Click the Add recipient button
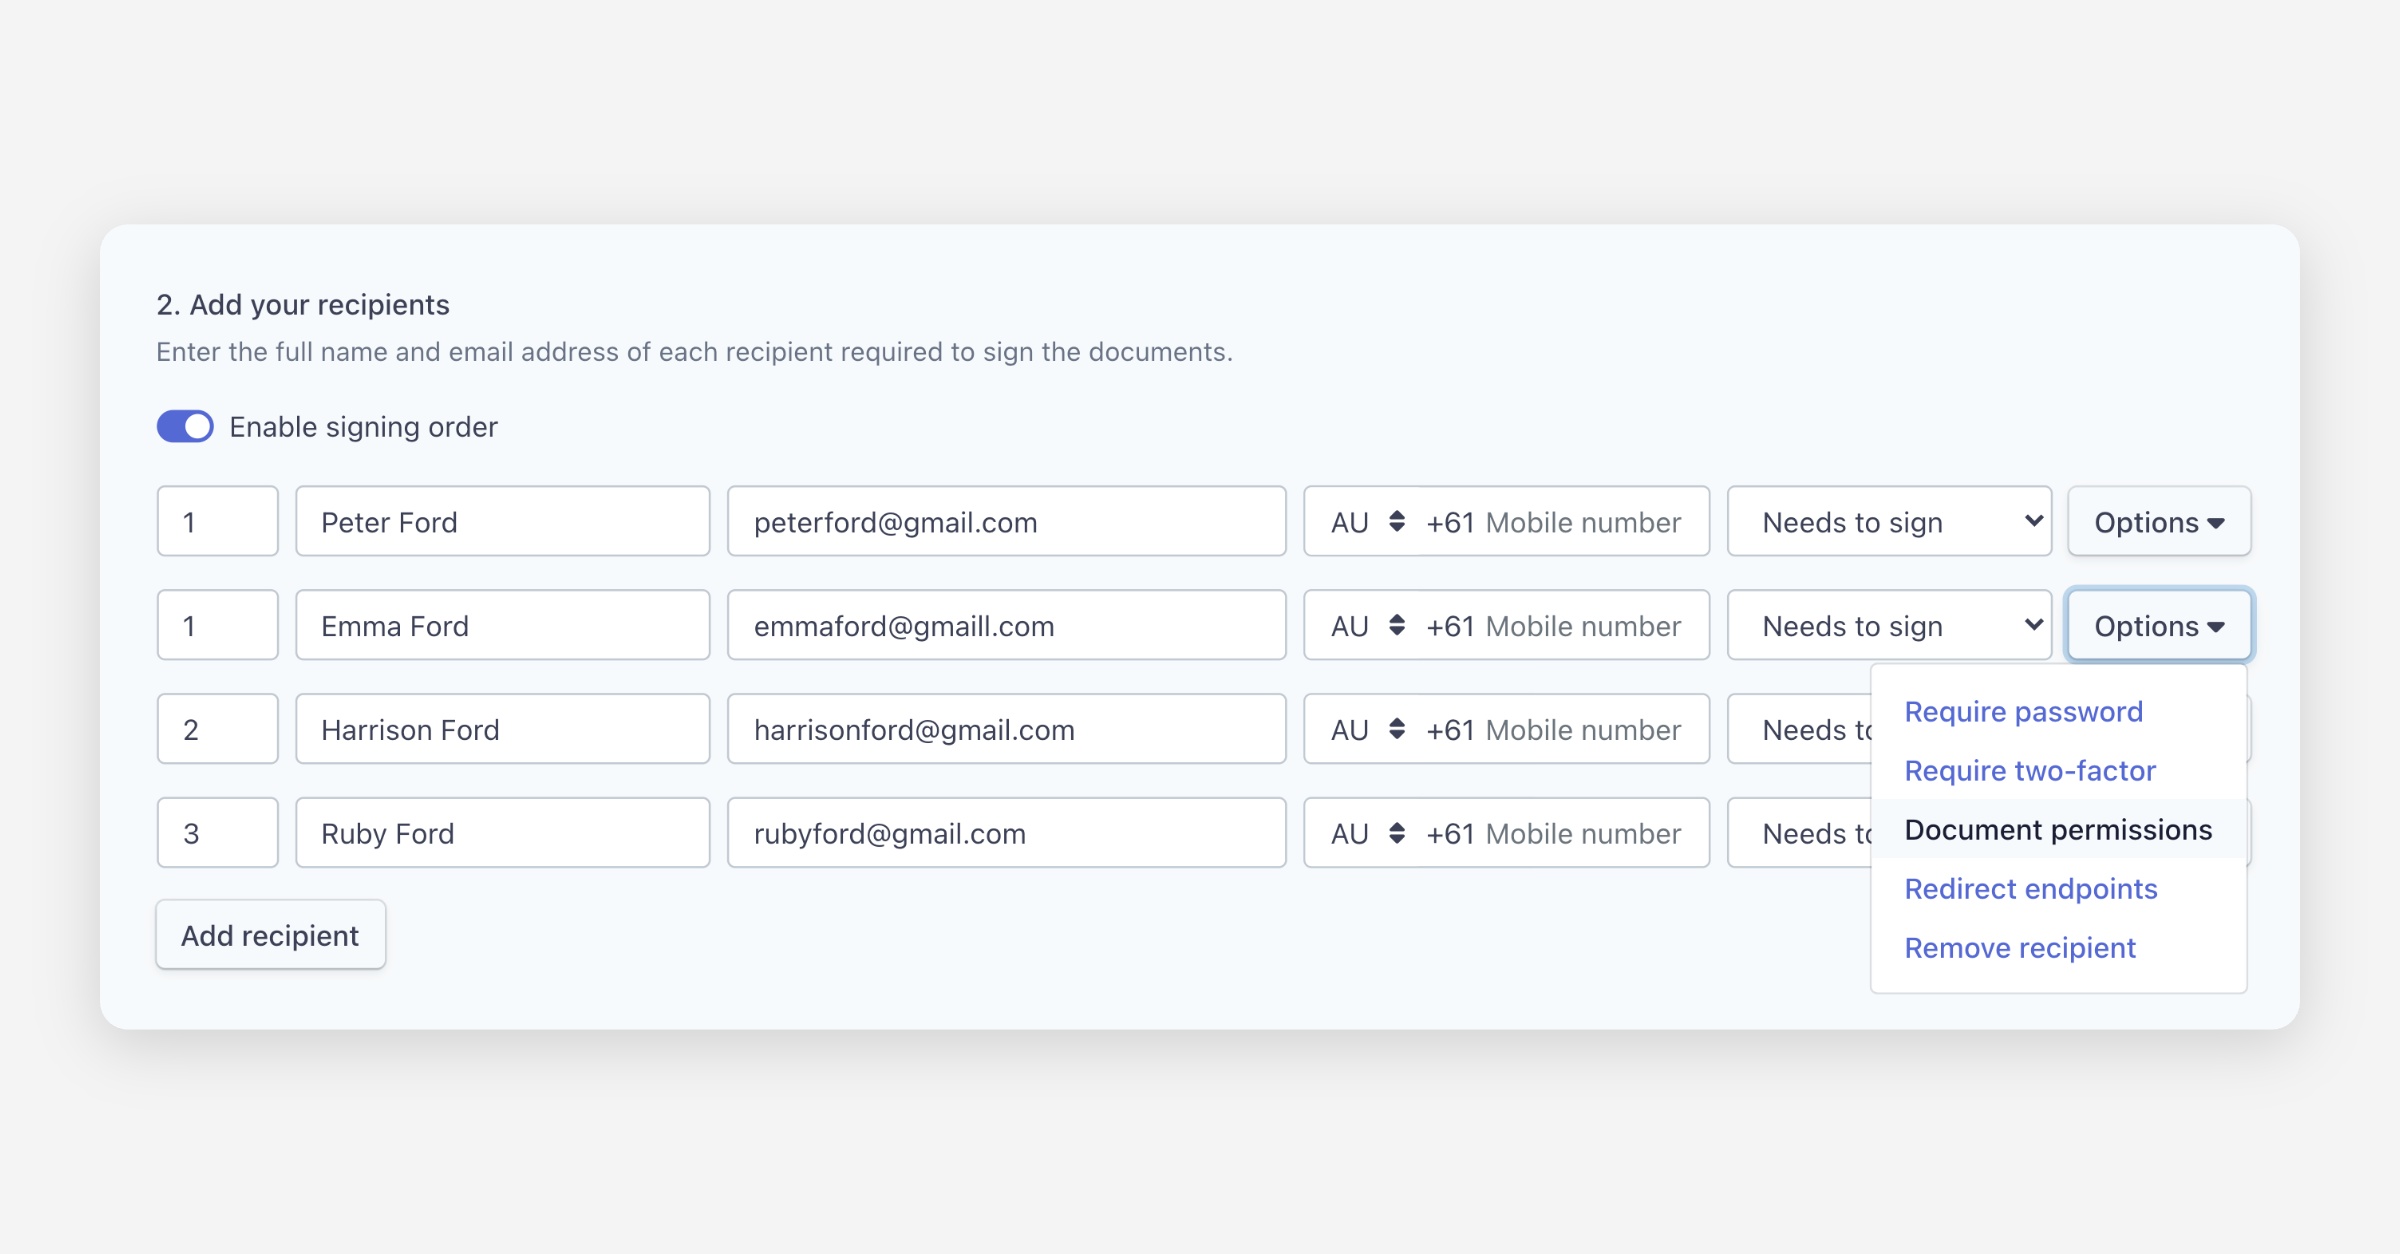The width and height of the screenshot is (2400, 1254). pyautogui.click(x=270, y=936)
